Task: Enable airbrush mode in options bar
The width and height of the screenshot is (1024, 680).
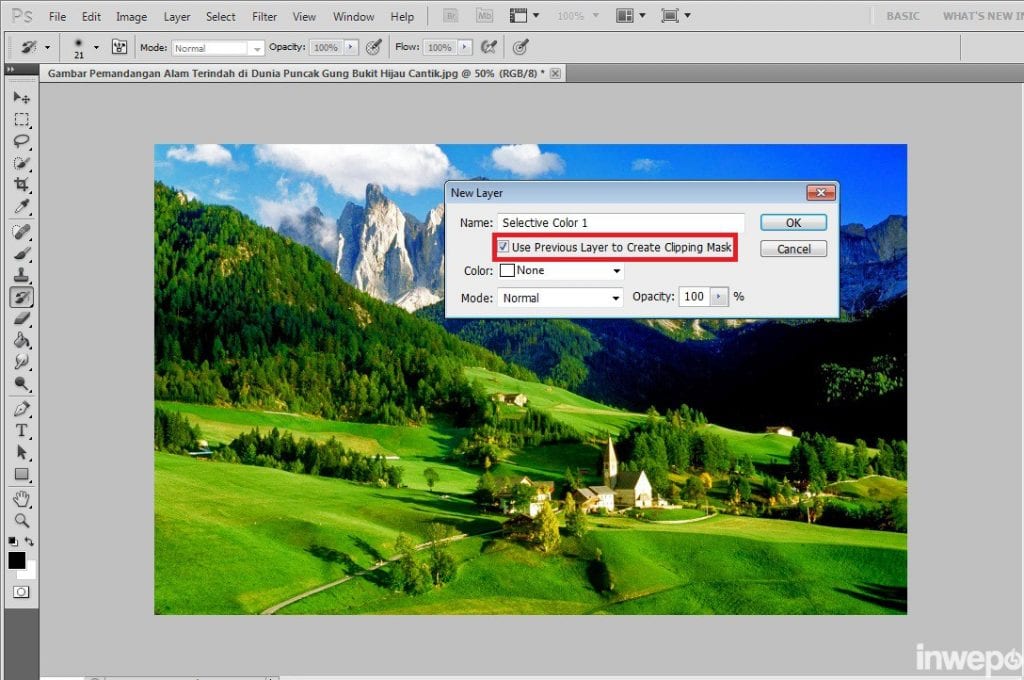Action: (488, 47)
